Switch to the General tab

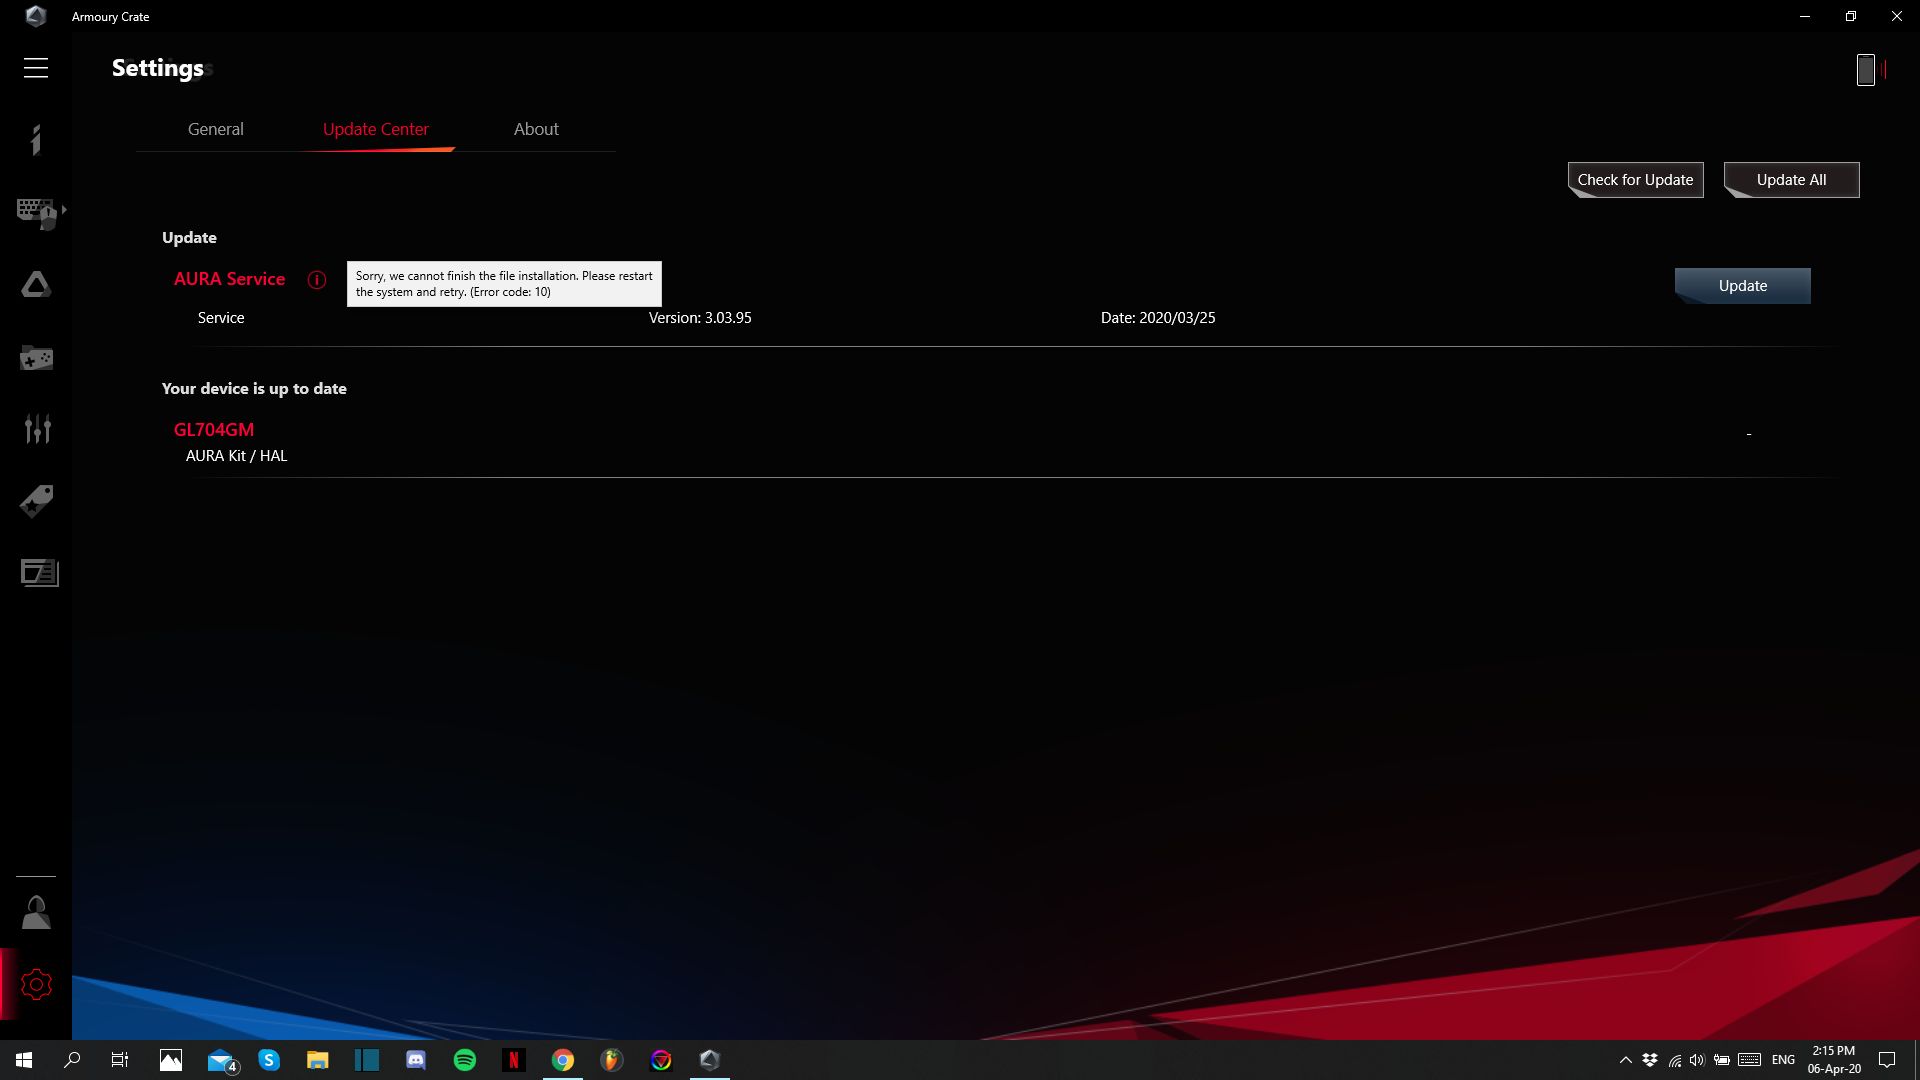point(215,129)
